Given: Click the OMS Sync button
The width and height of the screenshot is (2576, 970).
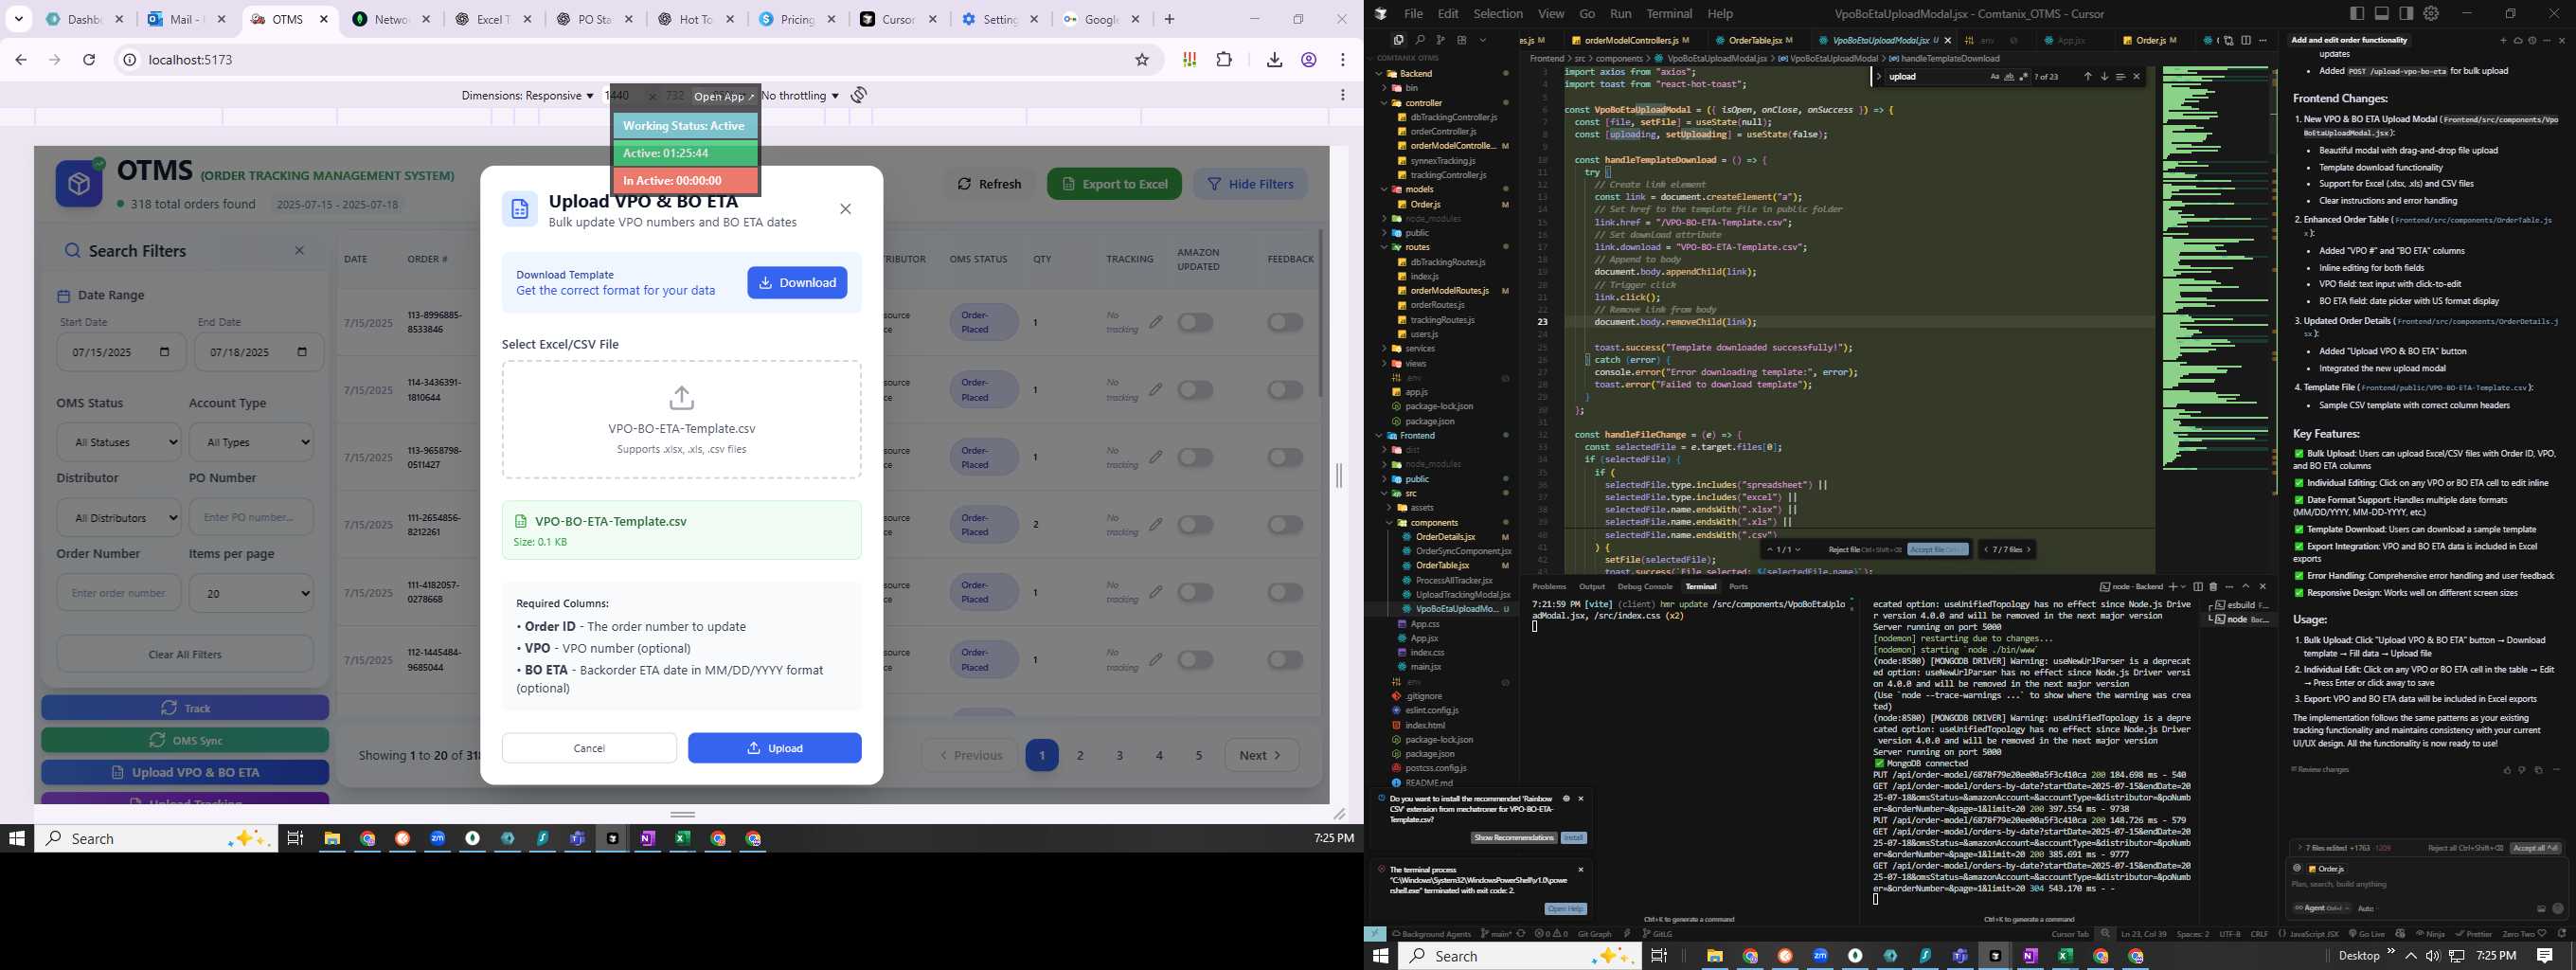Looking at the screenshot, I should pos(185,741).
